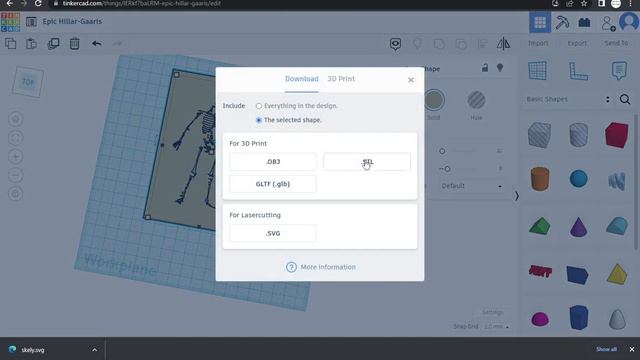This screenshot has height=360, width=640.
Task: Click the Ungroup shapes icon
Action: 461,44
